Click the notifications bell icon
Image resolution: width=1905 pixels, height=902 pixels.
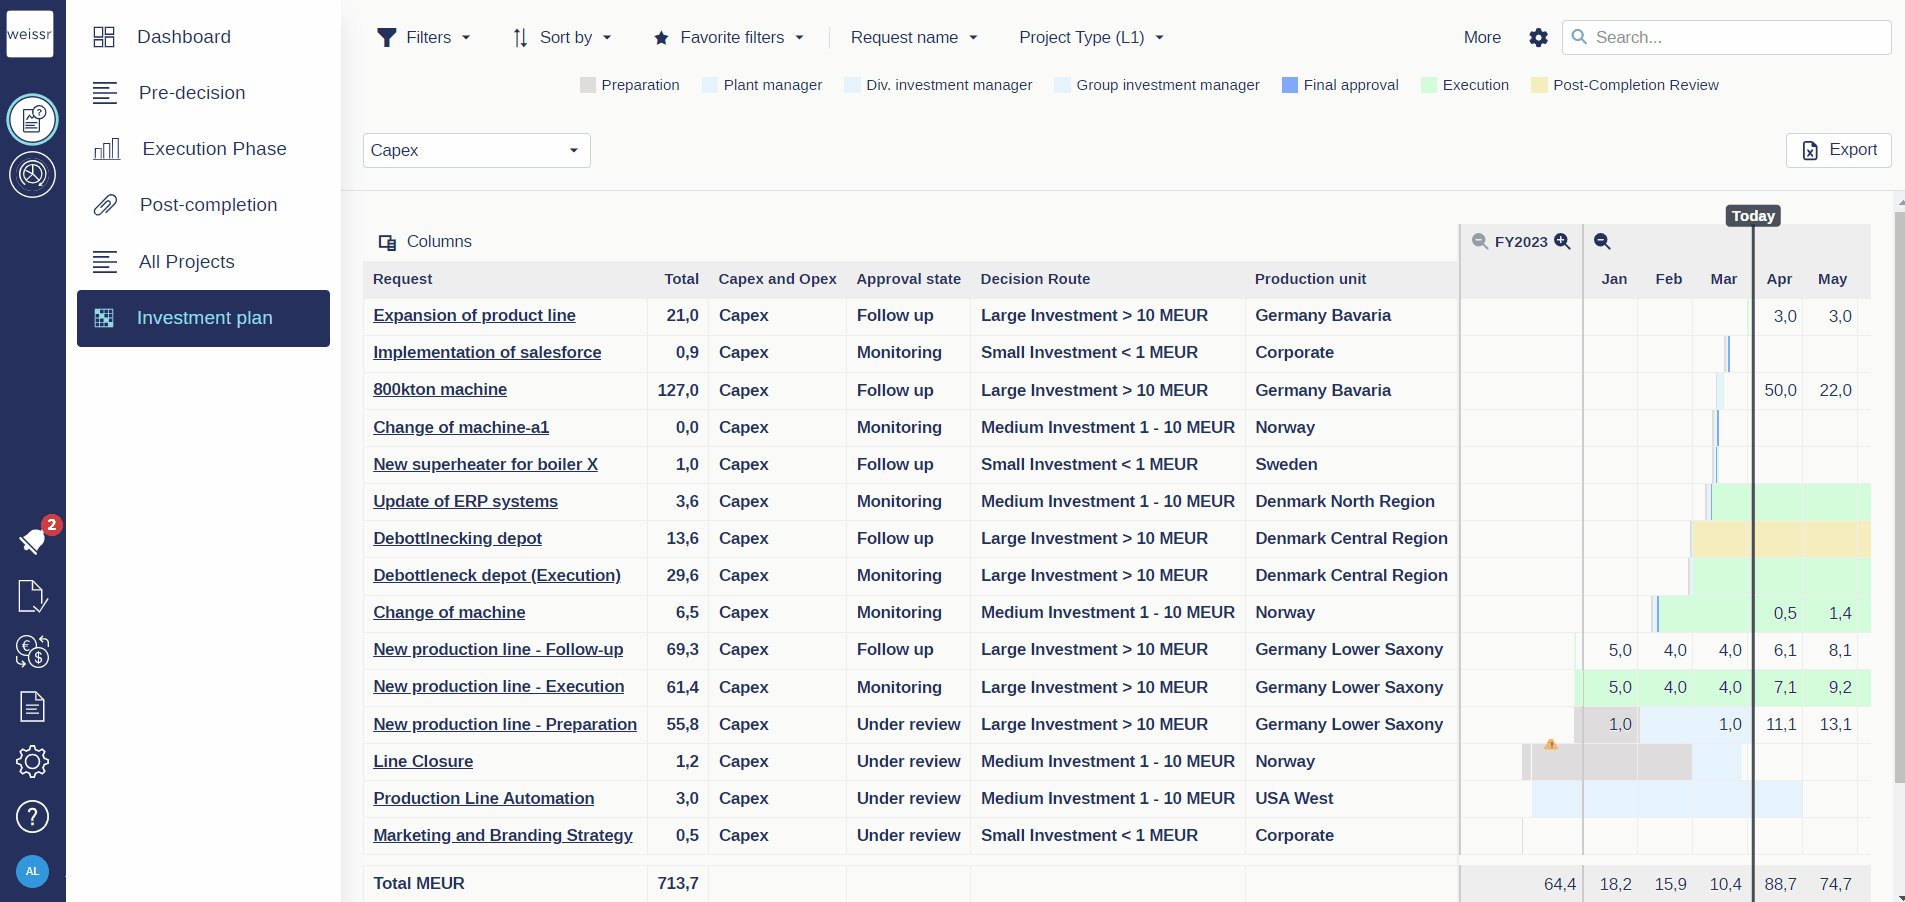pyautogui.click(x=33, y=541)
